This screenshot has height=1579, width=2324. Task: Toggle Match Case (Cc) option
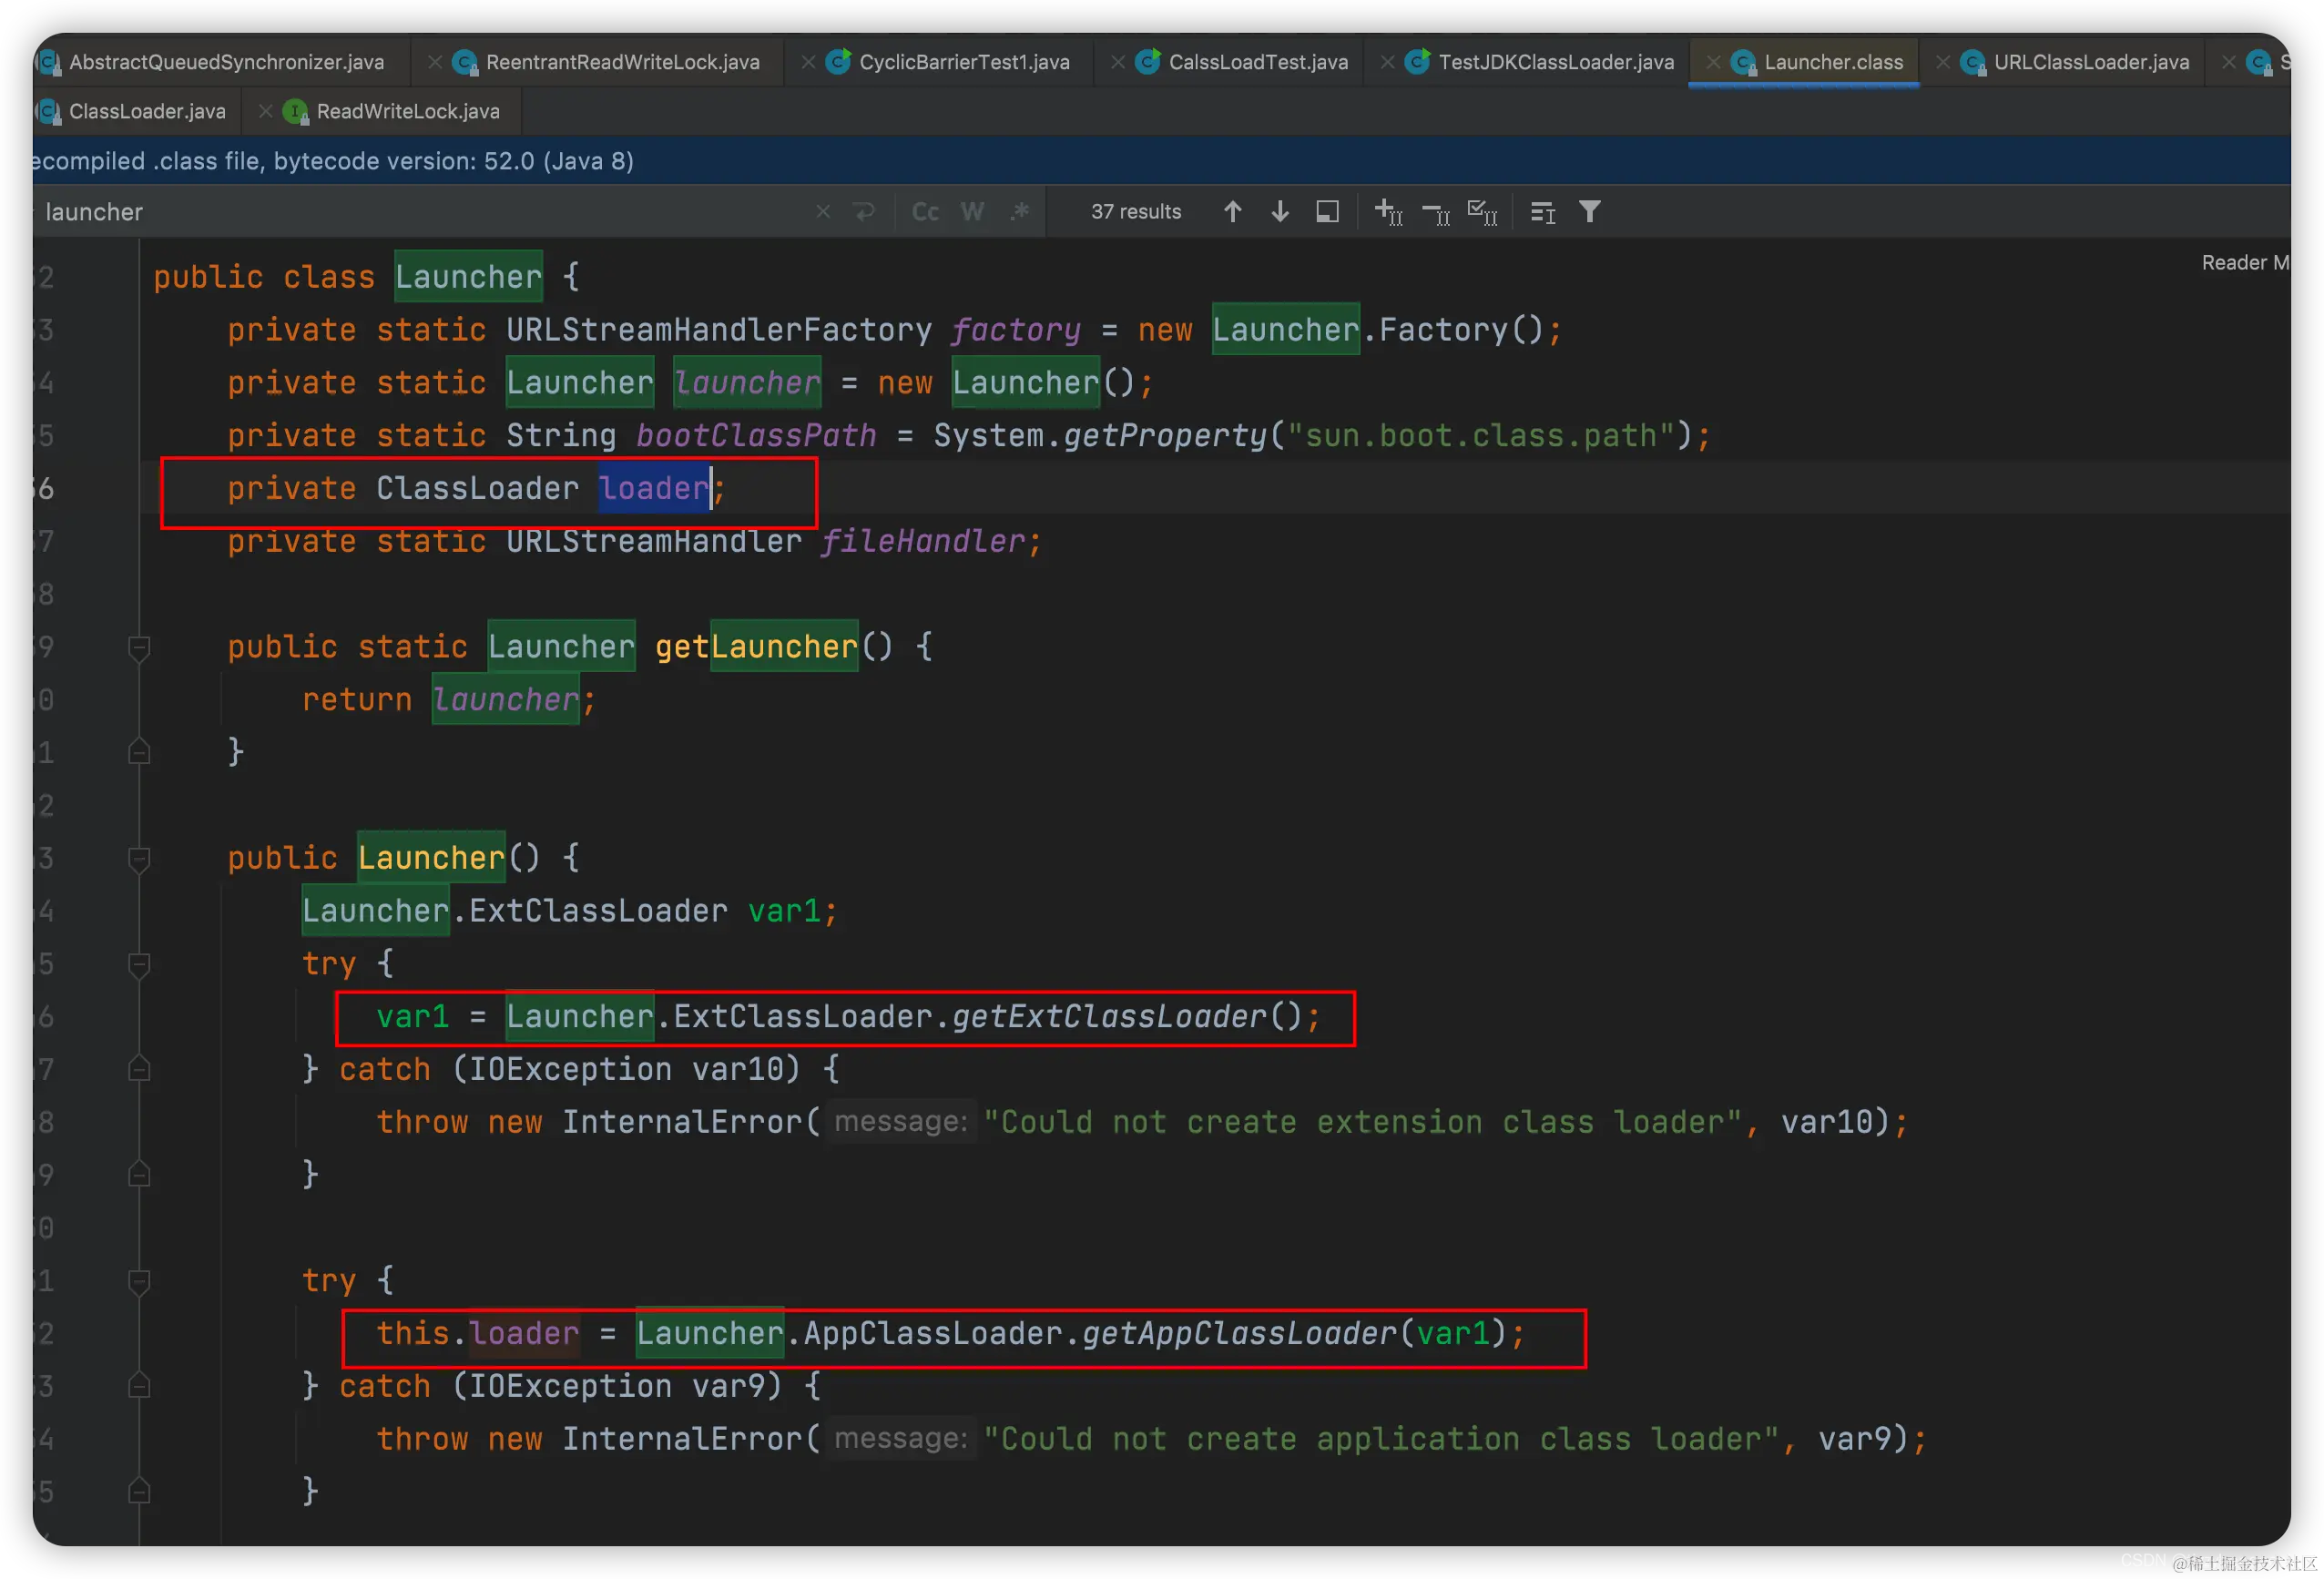[x=925, y=212]
